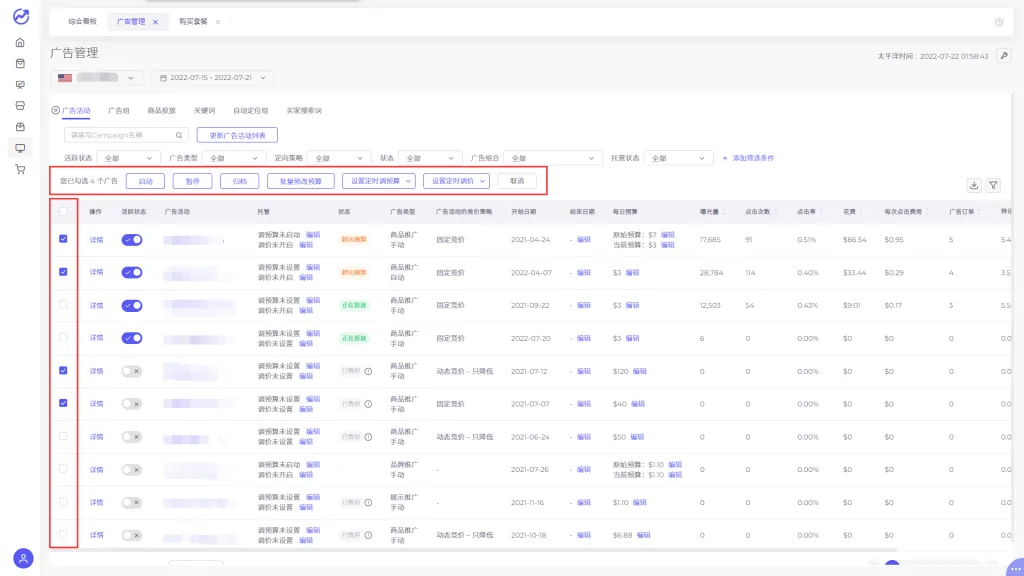
Task: Expand the 设置定时调预算 dropdown button
Action: click(x=379, y=181)
